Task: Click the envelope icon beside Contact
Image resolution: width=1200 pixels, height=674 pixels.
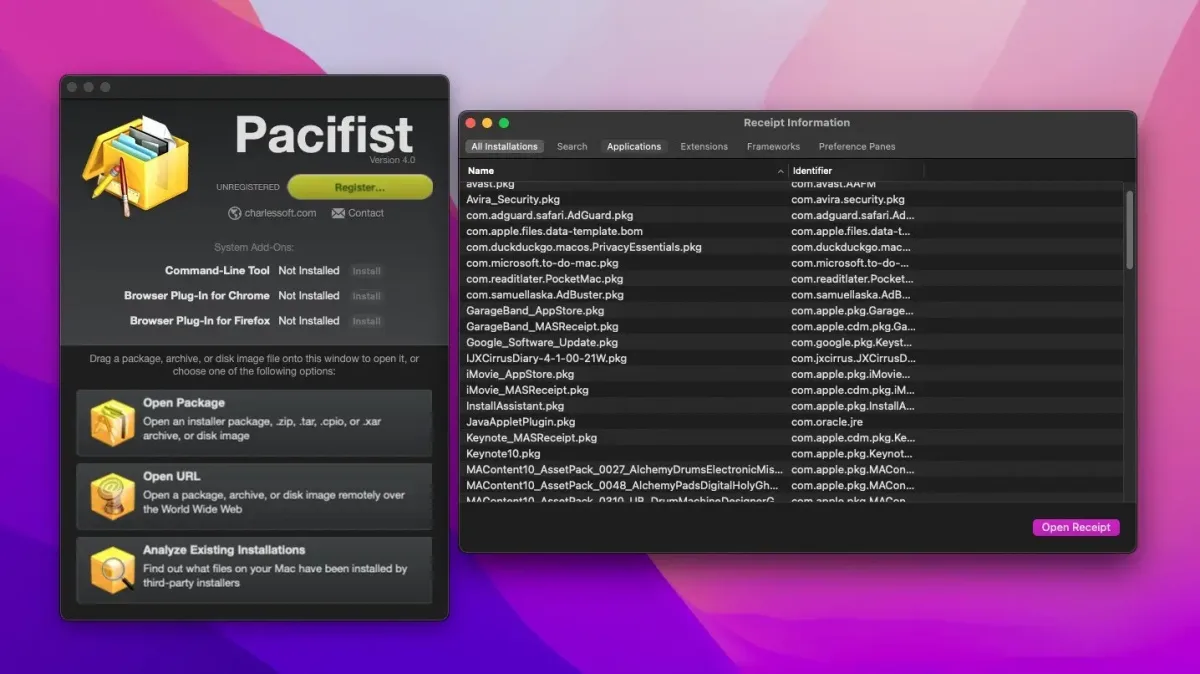Action: click(x=338, y=213)
